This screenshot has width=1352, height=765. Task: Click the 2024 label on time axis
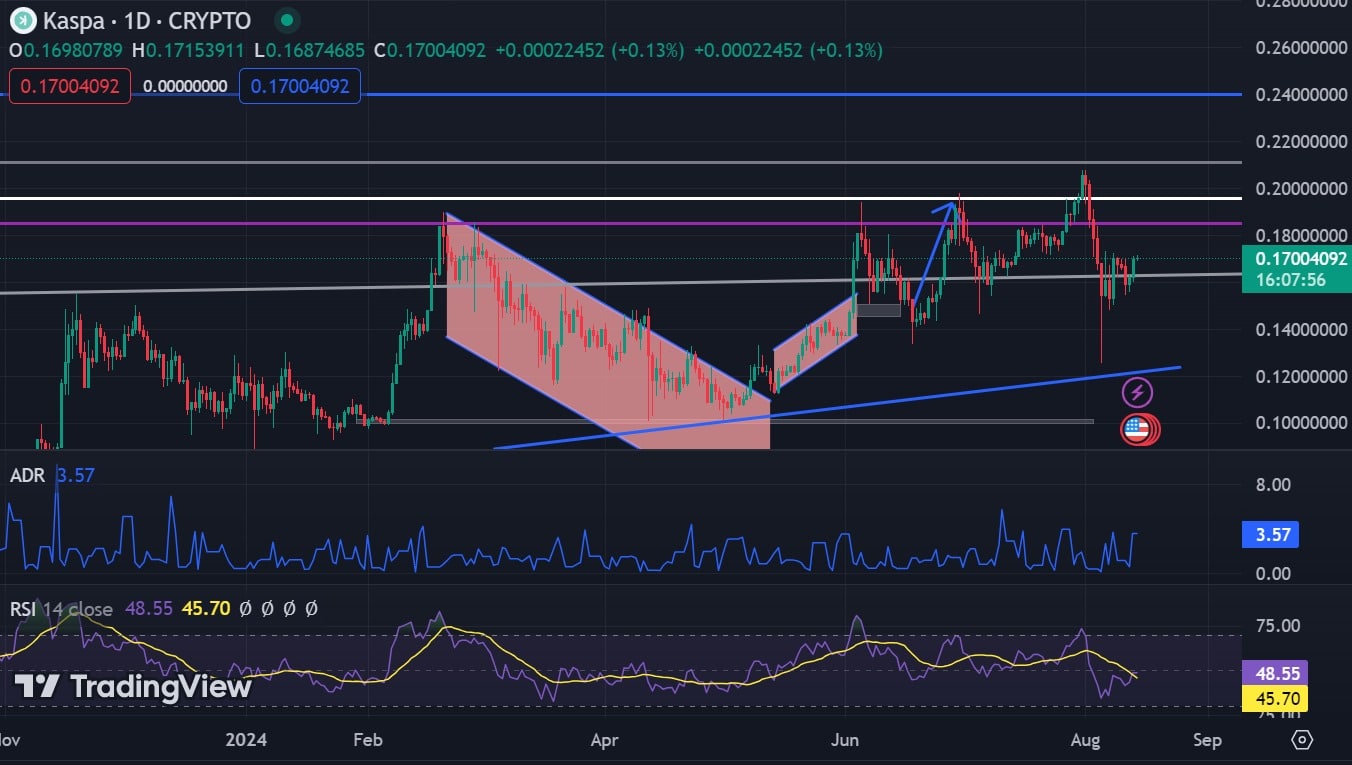(246, 741)
